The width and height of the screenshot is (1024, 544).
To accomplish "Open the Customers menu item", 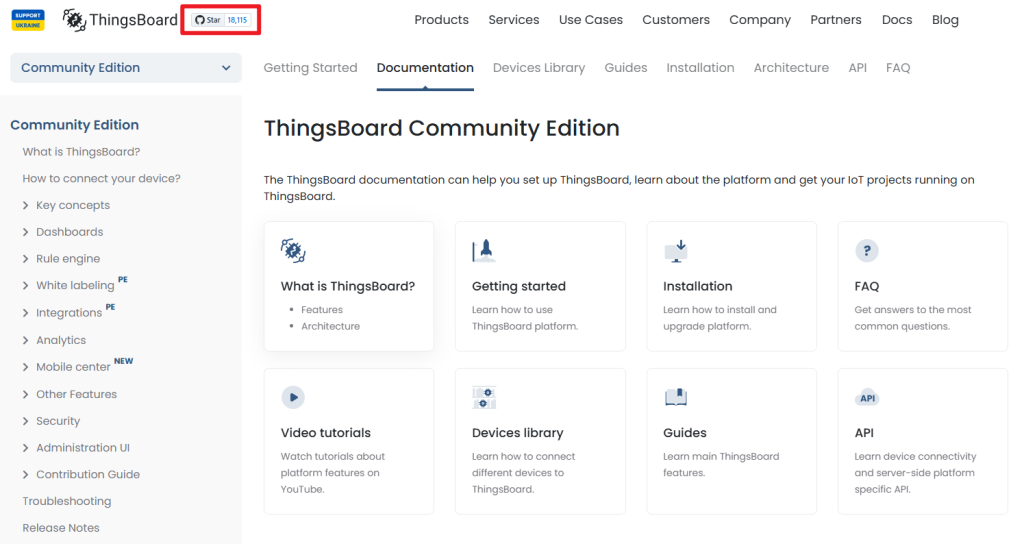I will click(676, 20).
